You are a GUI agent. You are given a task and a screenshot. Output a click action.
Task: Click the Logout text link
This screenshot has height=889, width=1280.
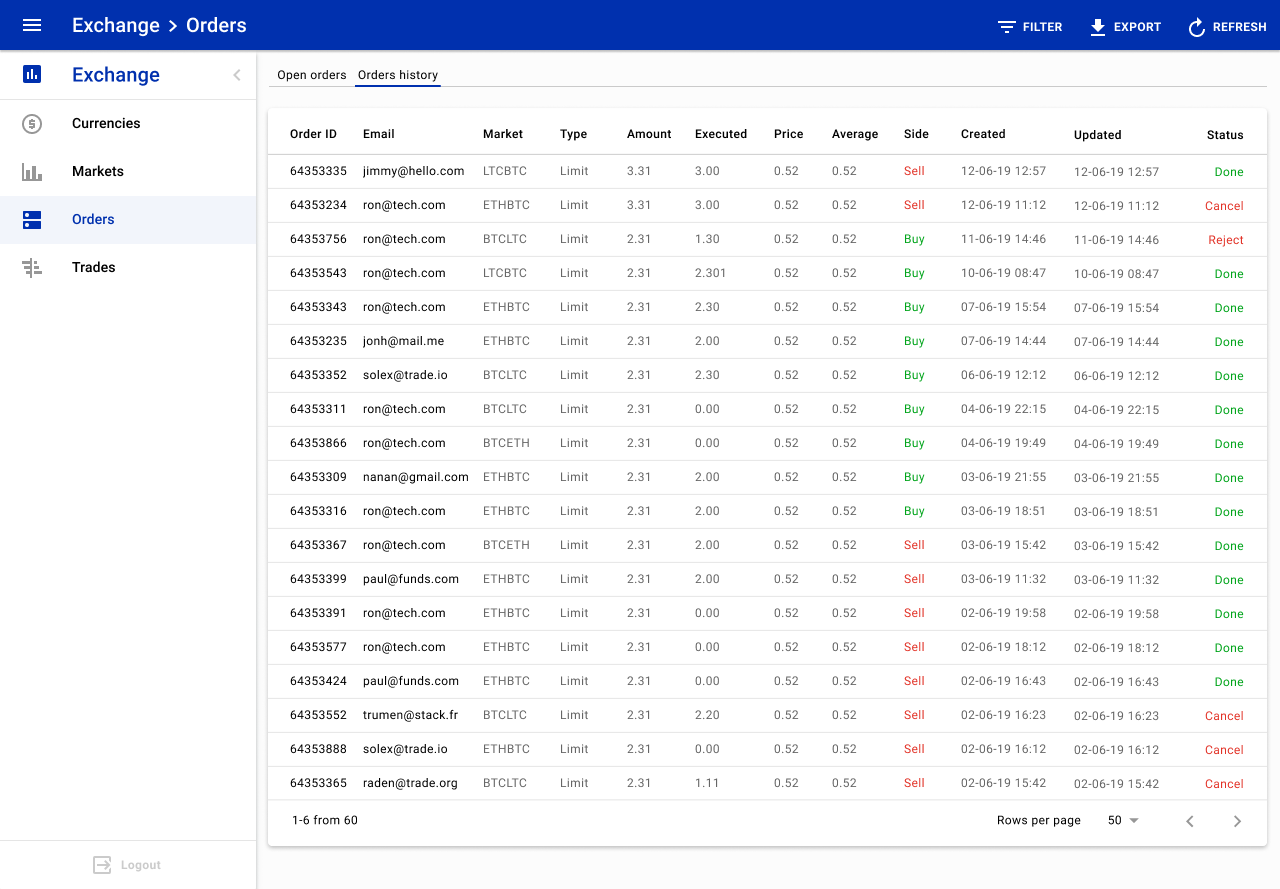point(141,865)
